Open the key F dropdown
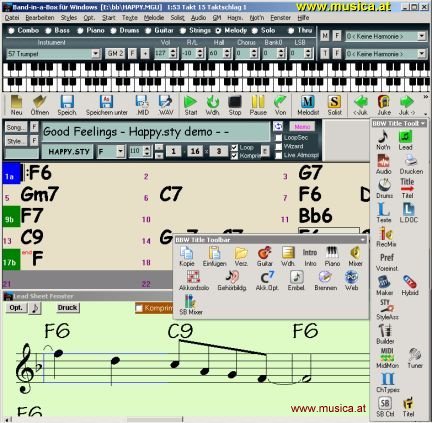Viewport: 432px width, 423px height. coord(120,151)
